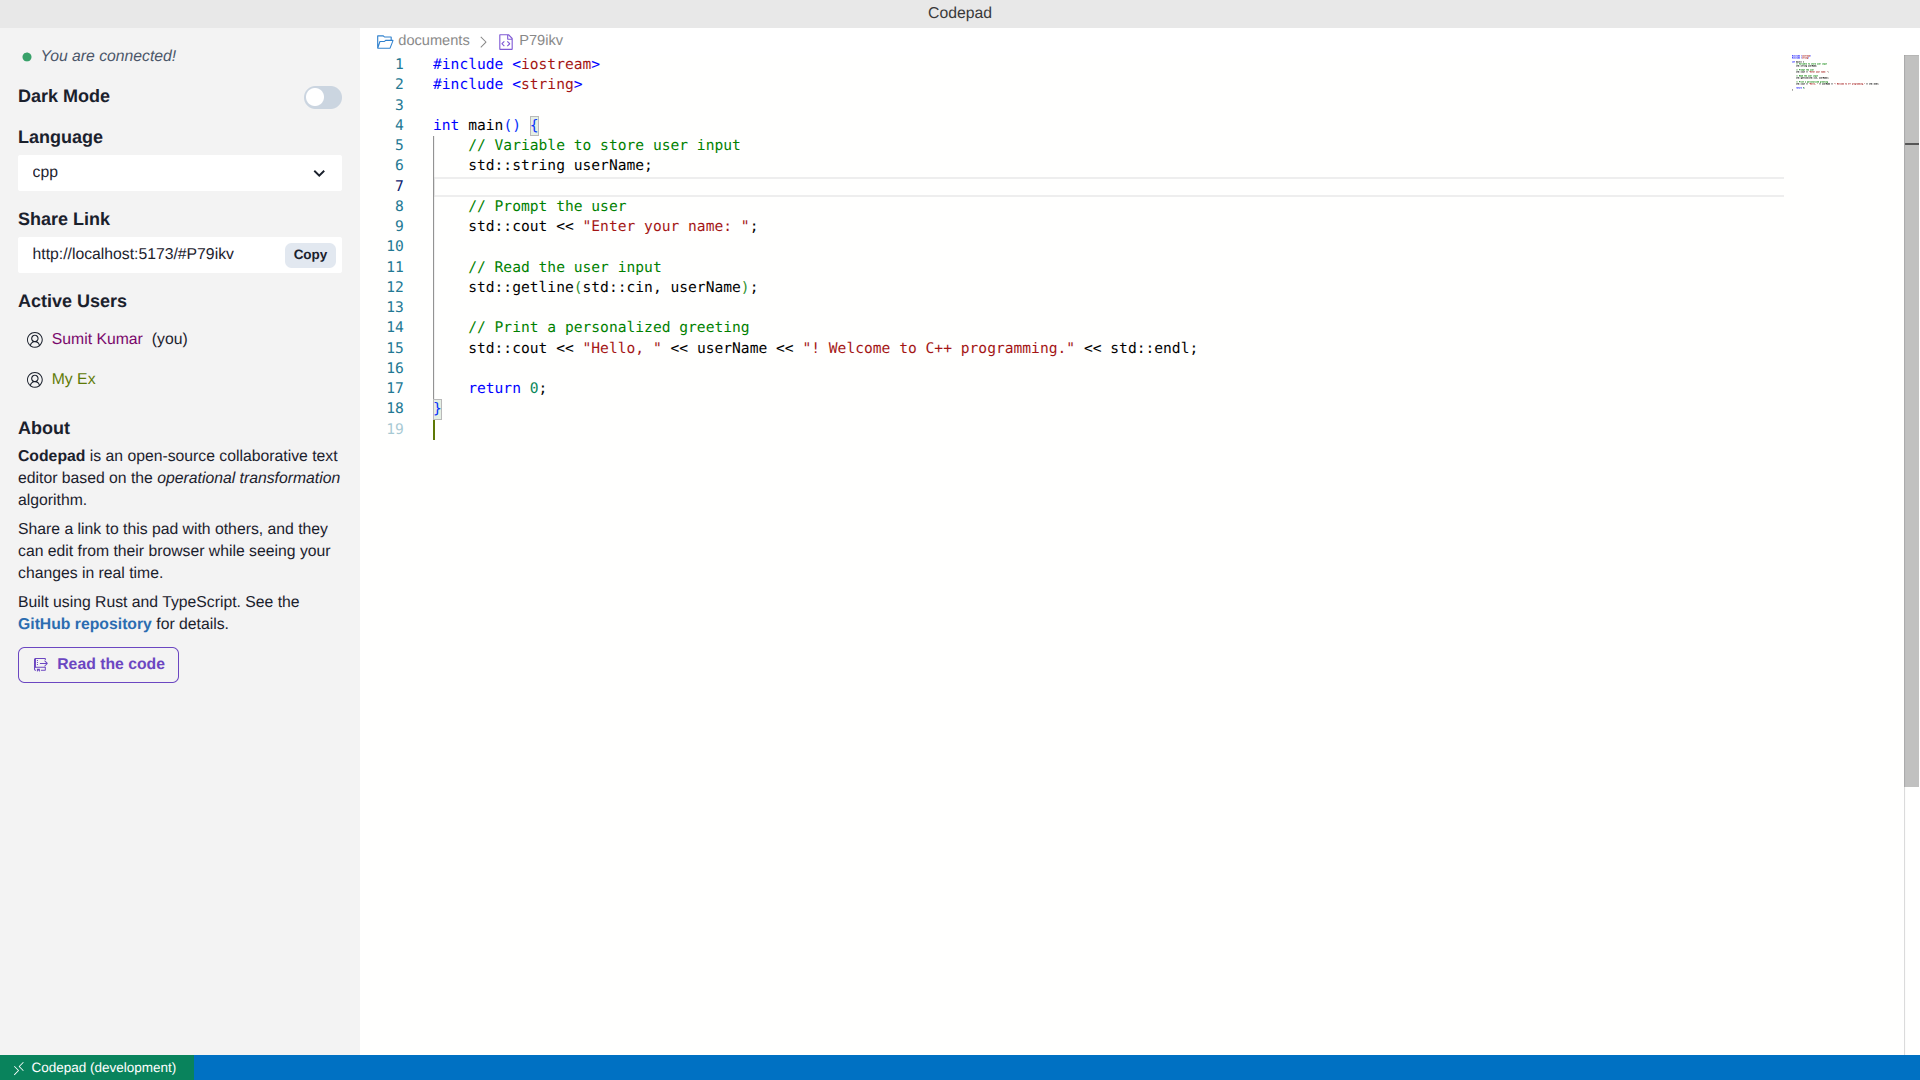Click the "! Welcome to C++ programming." string
1920x1080 pixels.
[938, 348]
